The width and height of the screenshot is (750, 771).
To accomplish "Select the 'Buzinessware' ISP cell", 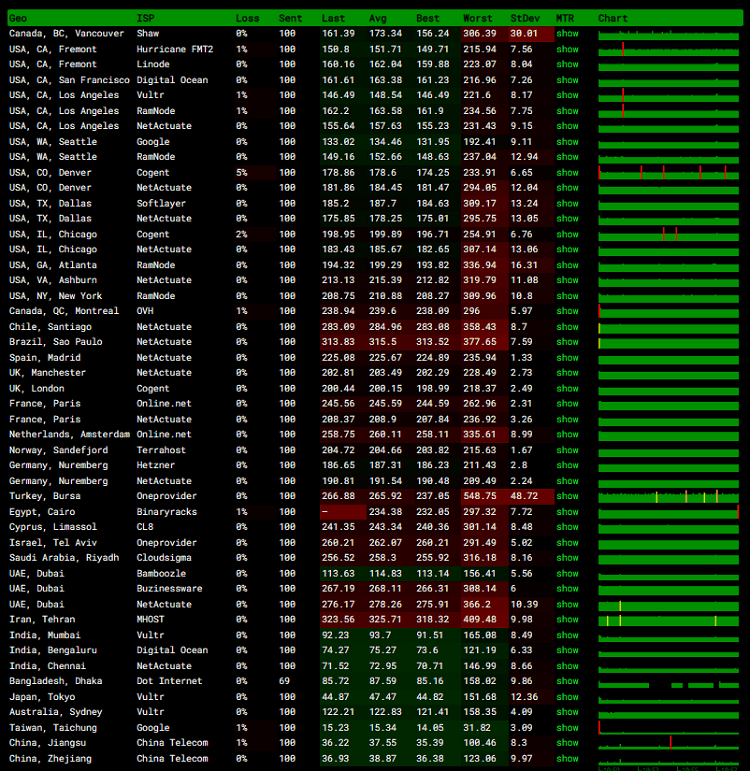I will point(169,589).
